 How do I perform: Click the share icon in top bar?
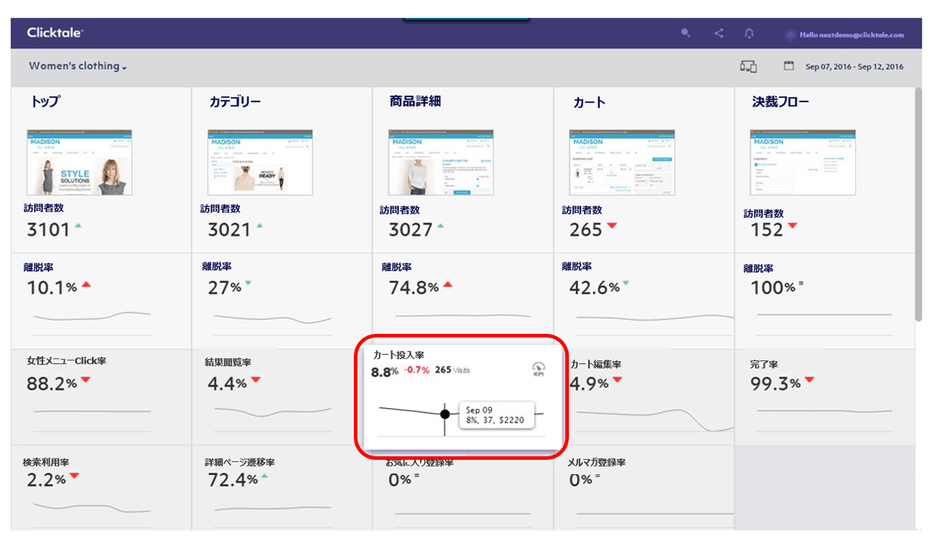pos(718,33)
